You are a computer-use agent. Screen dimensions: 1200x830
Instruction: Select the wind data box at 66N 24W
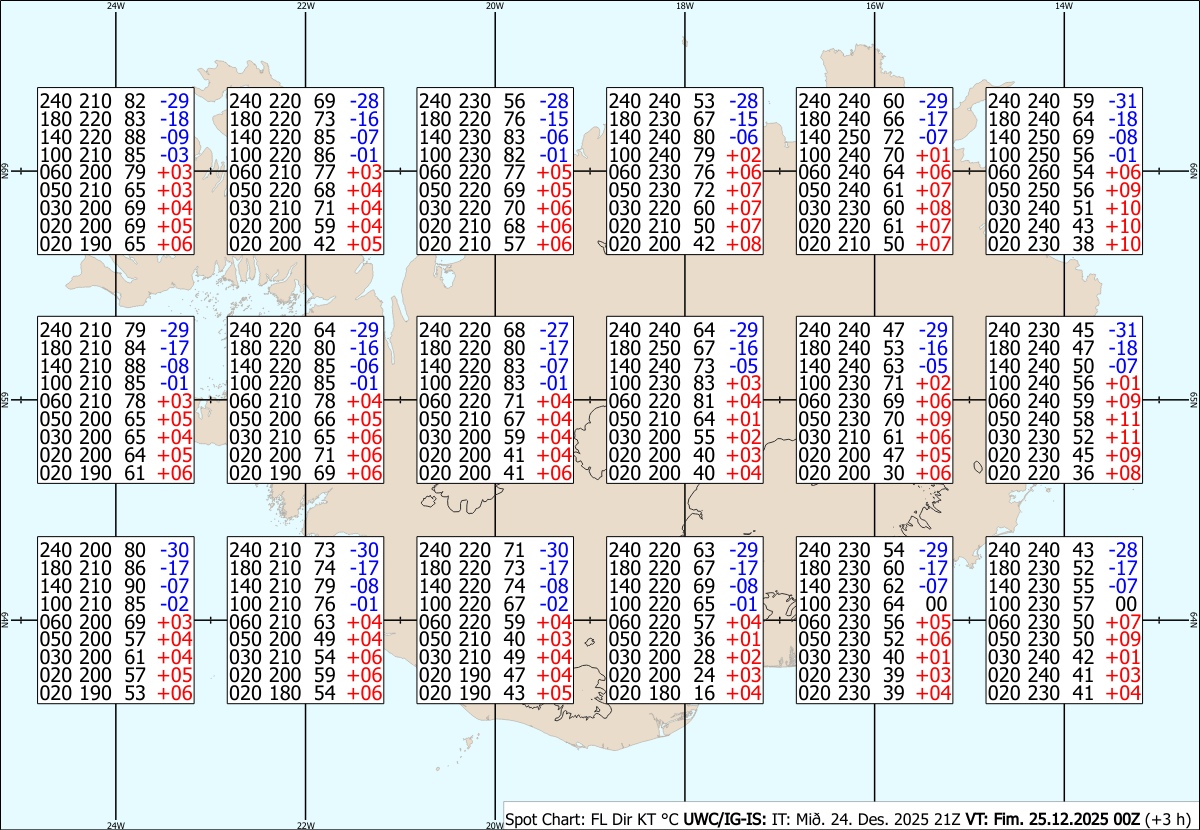116,172
